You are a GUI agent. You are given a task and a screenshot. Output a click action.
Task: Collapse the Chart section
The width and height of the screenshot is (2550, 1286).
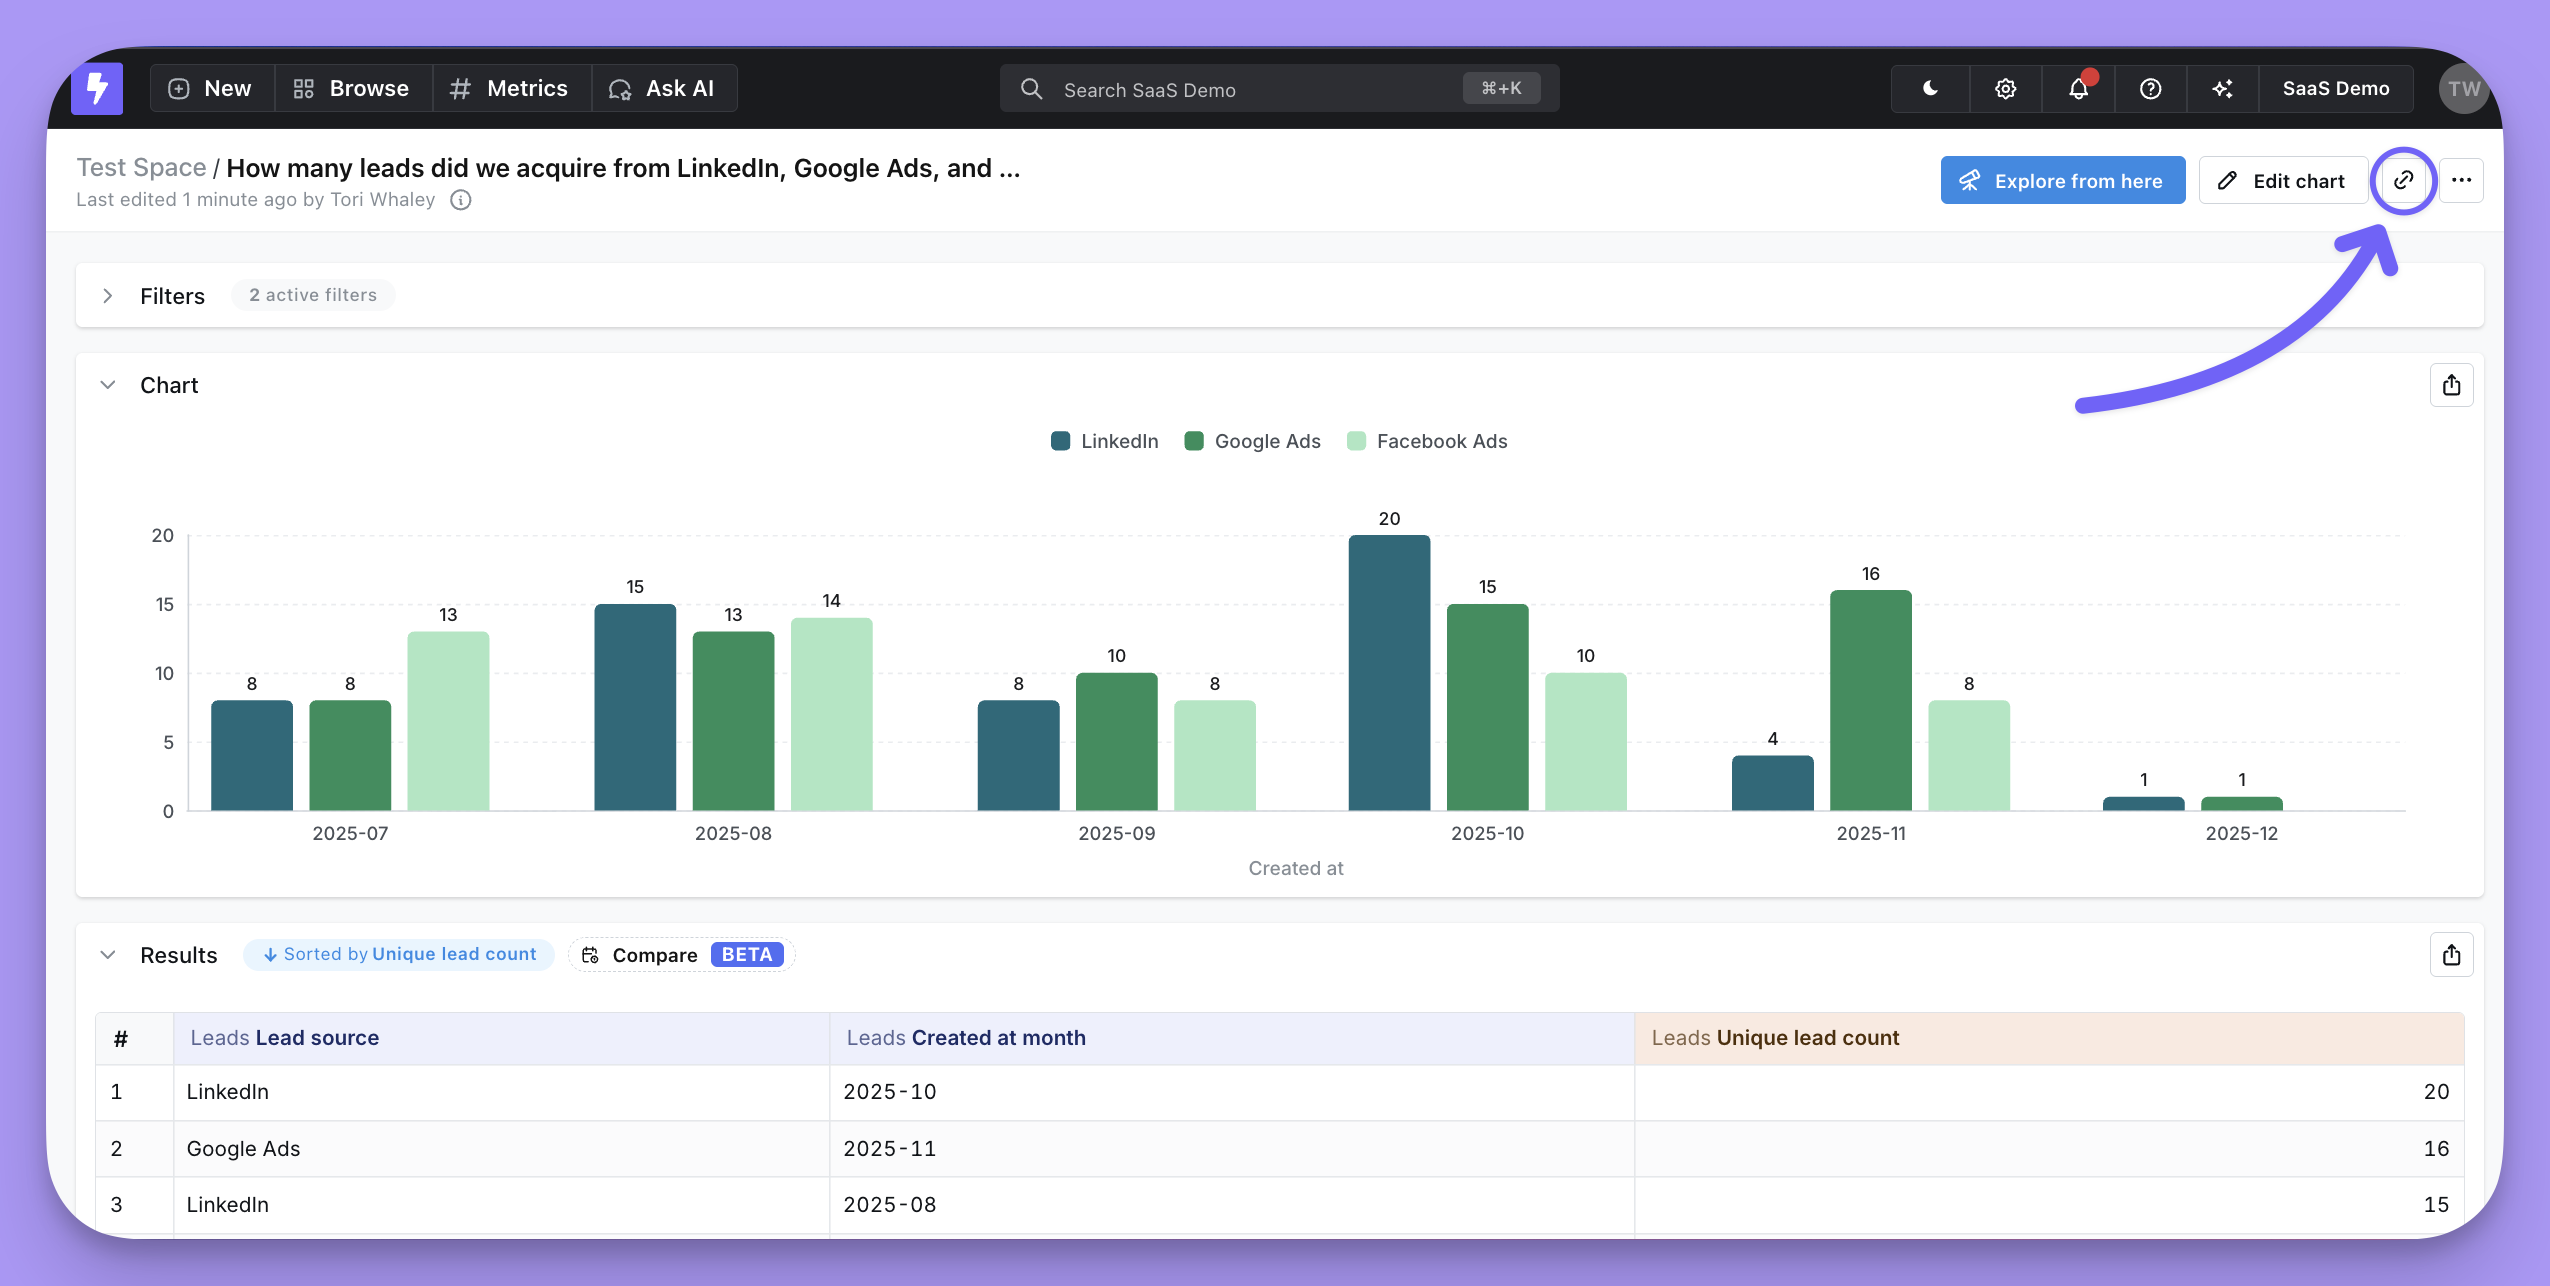(x=108, y=385)
